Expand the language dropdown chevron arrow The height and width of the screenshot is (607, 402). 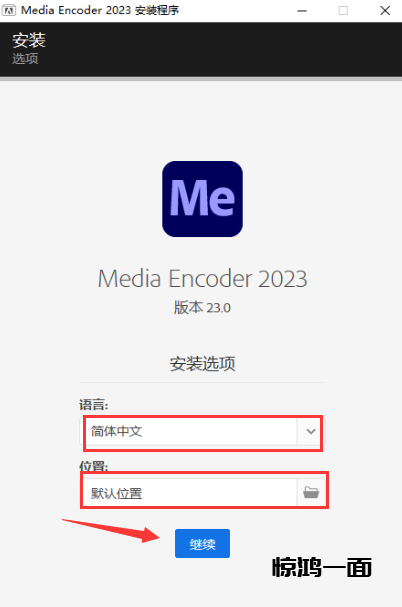(x=311, y=431)
